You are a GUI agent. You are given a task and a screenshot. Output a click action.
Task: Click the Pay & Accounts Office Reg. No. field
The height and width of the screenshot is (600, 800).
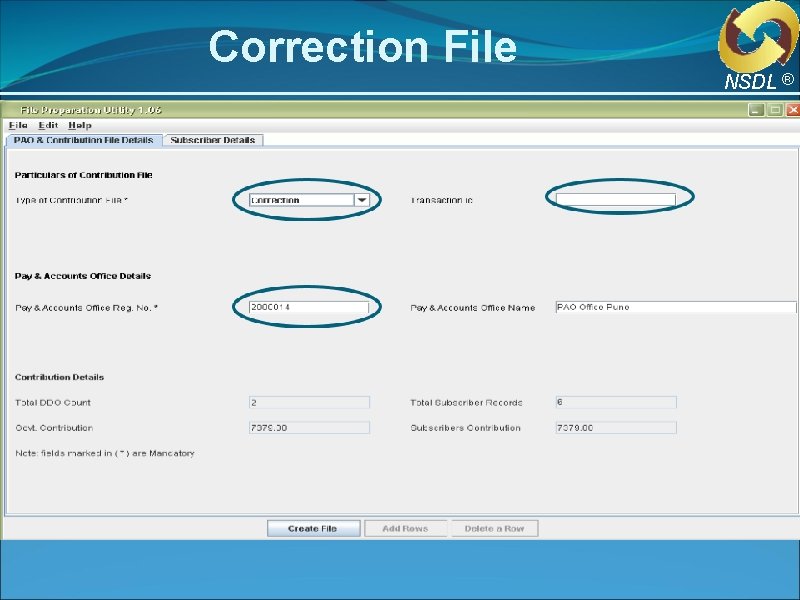click(x=309, y=307)
